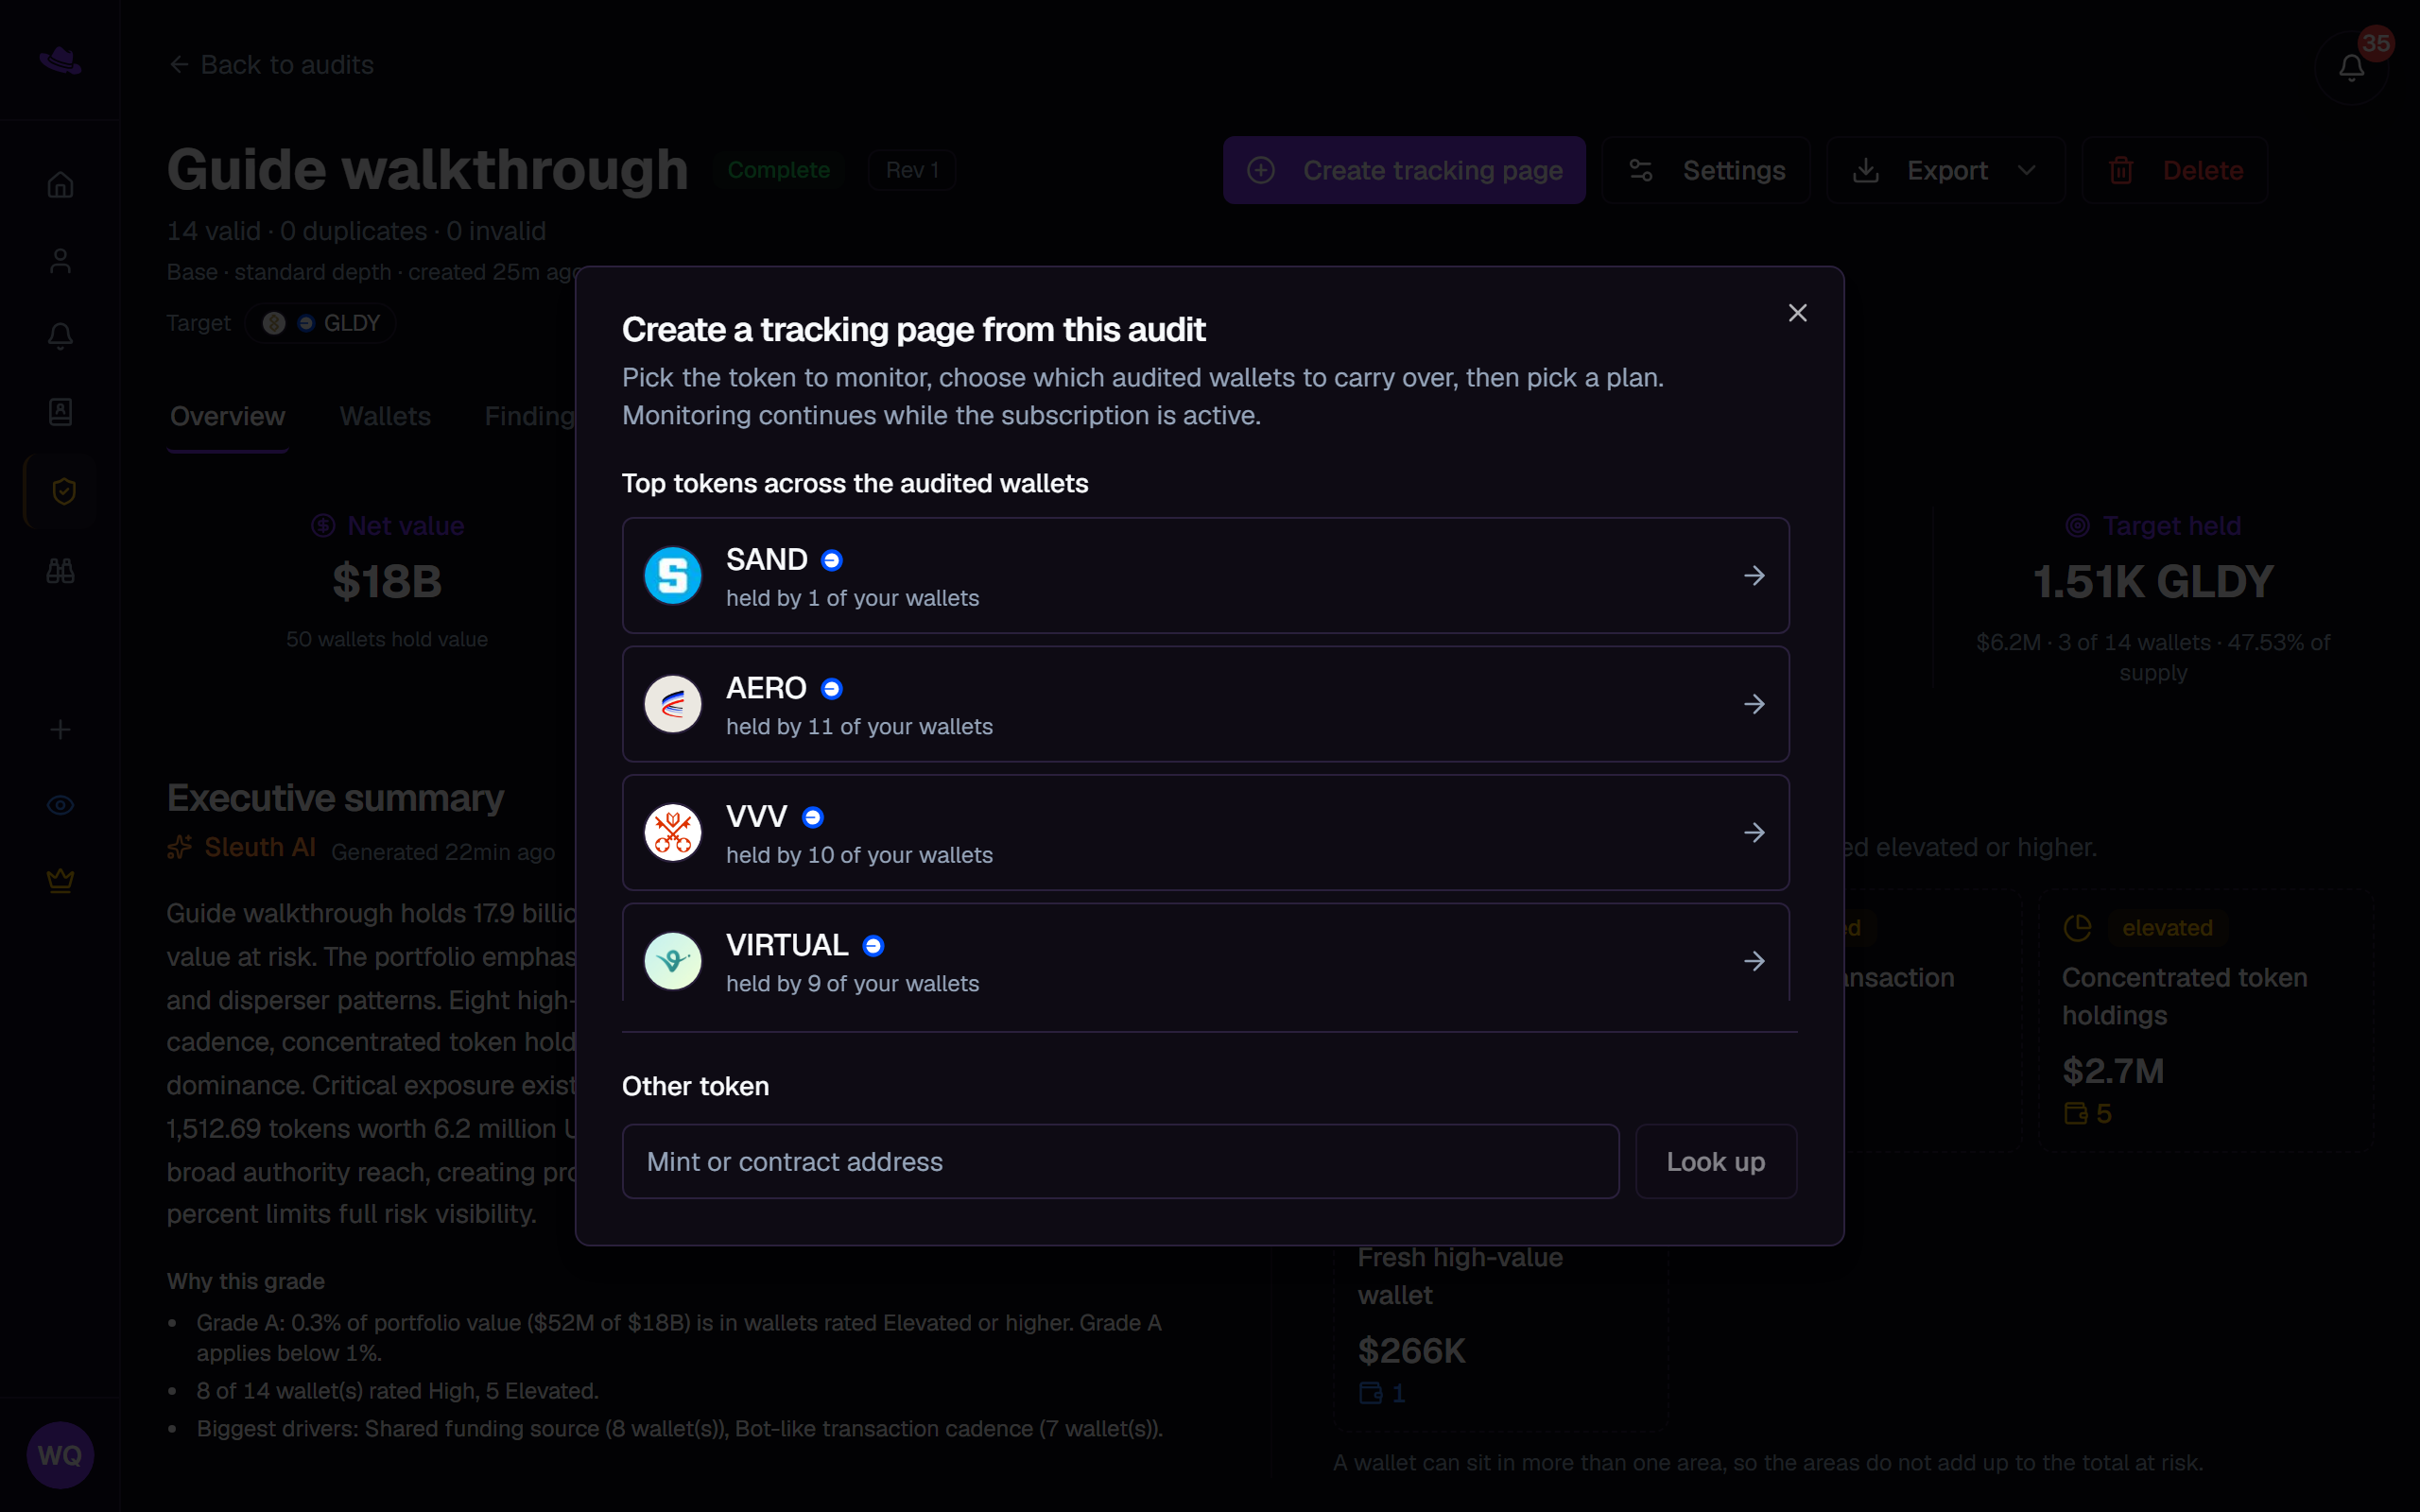Close the tracking page dialog
The image size is (2420, 1512).
[1797, 313]
